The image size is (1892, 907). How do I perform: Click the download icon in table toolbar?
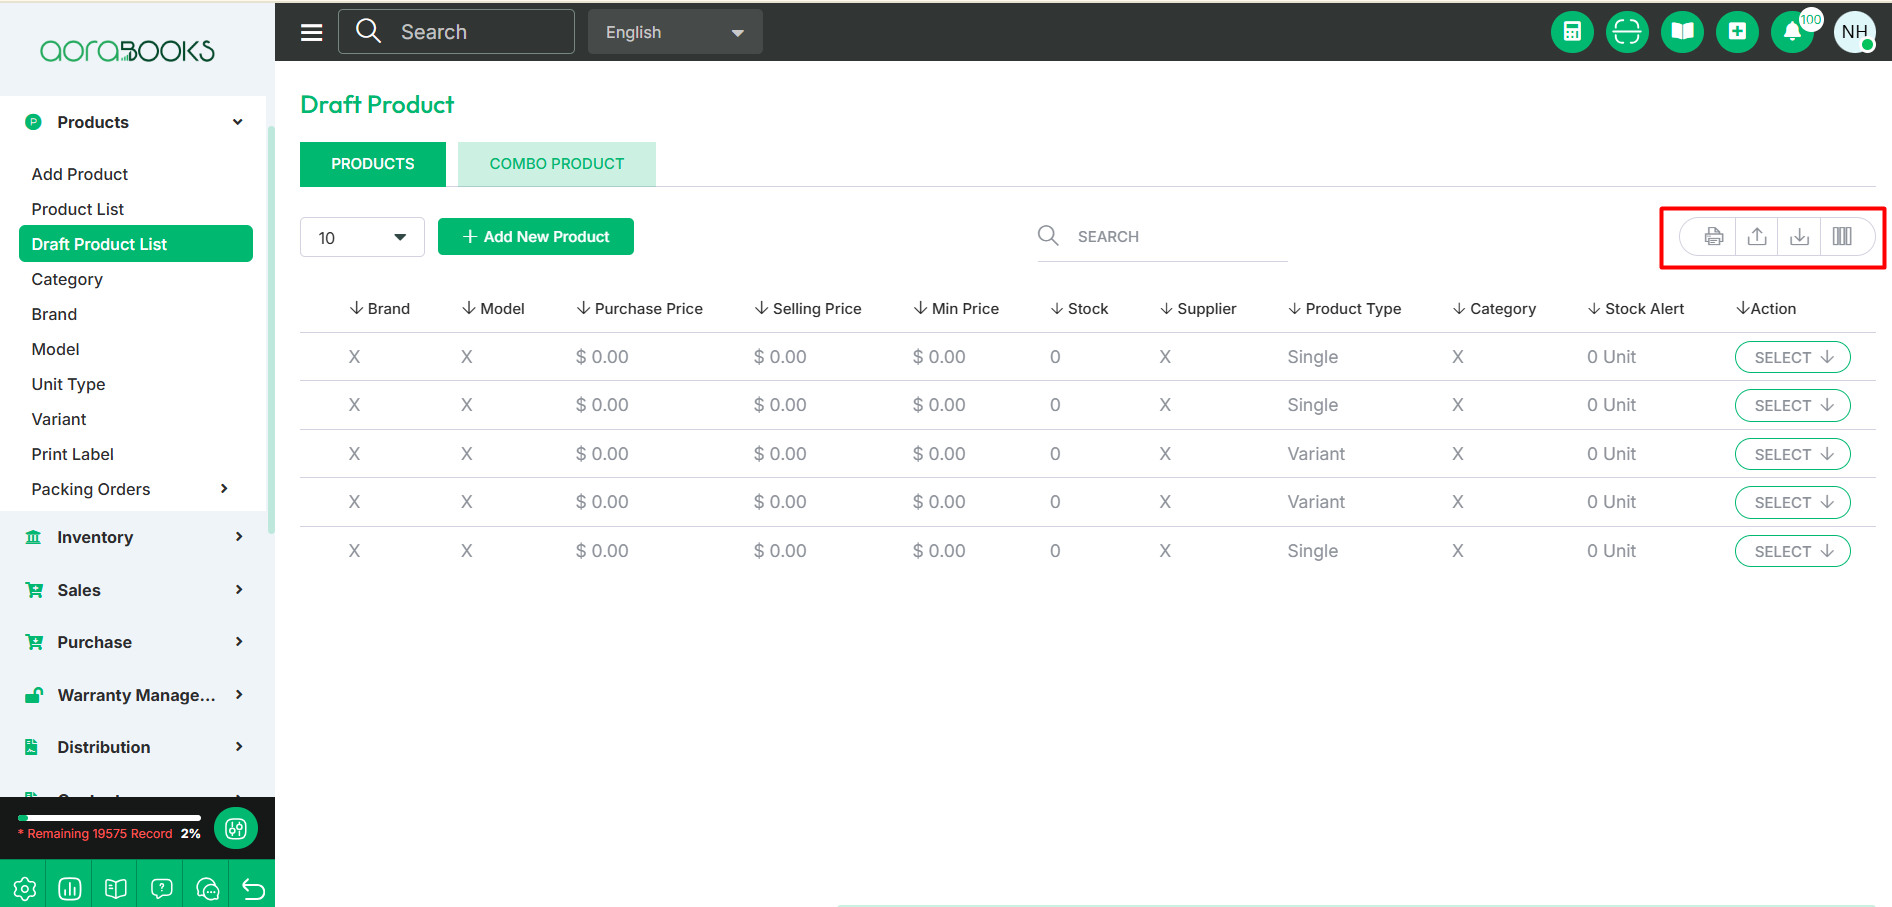pyautogui.click(x=1799, y=237)
